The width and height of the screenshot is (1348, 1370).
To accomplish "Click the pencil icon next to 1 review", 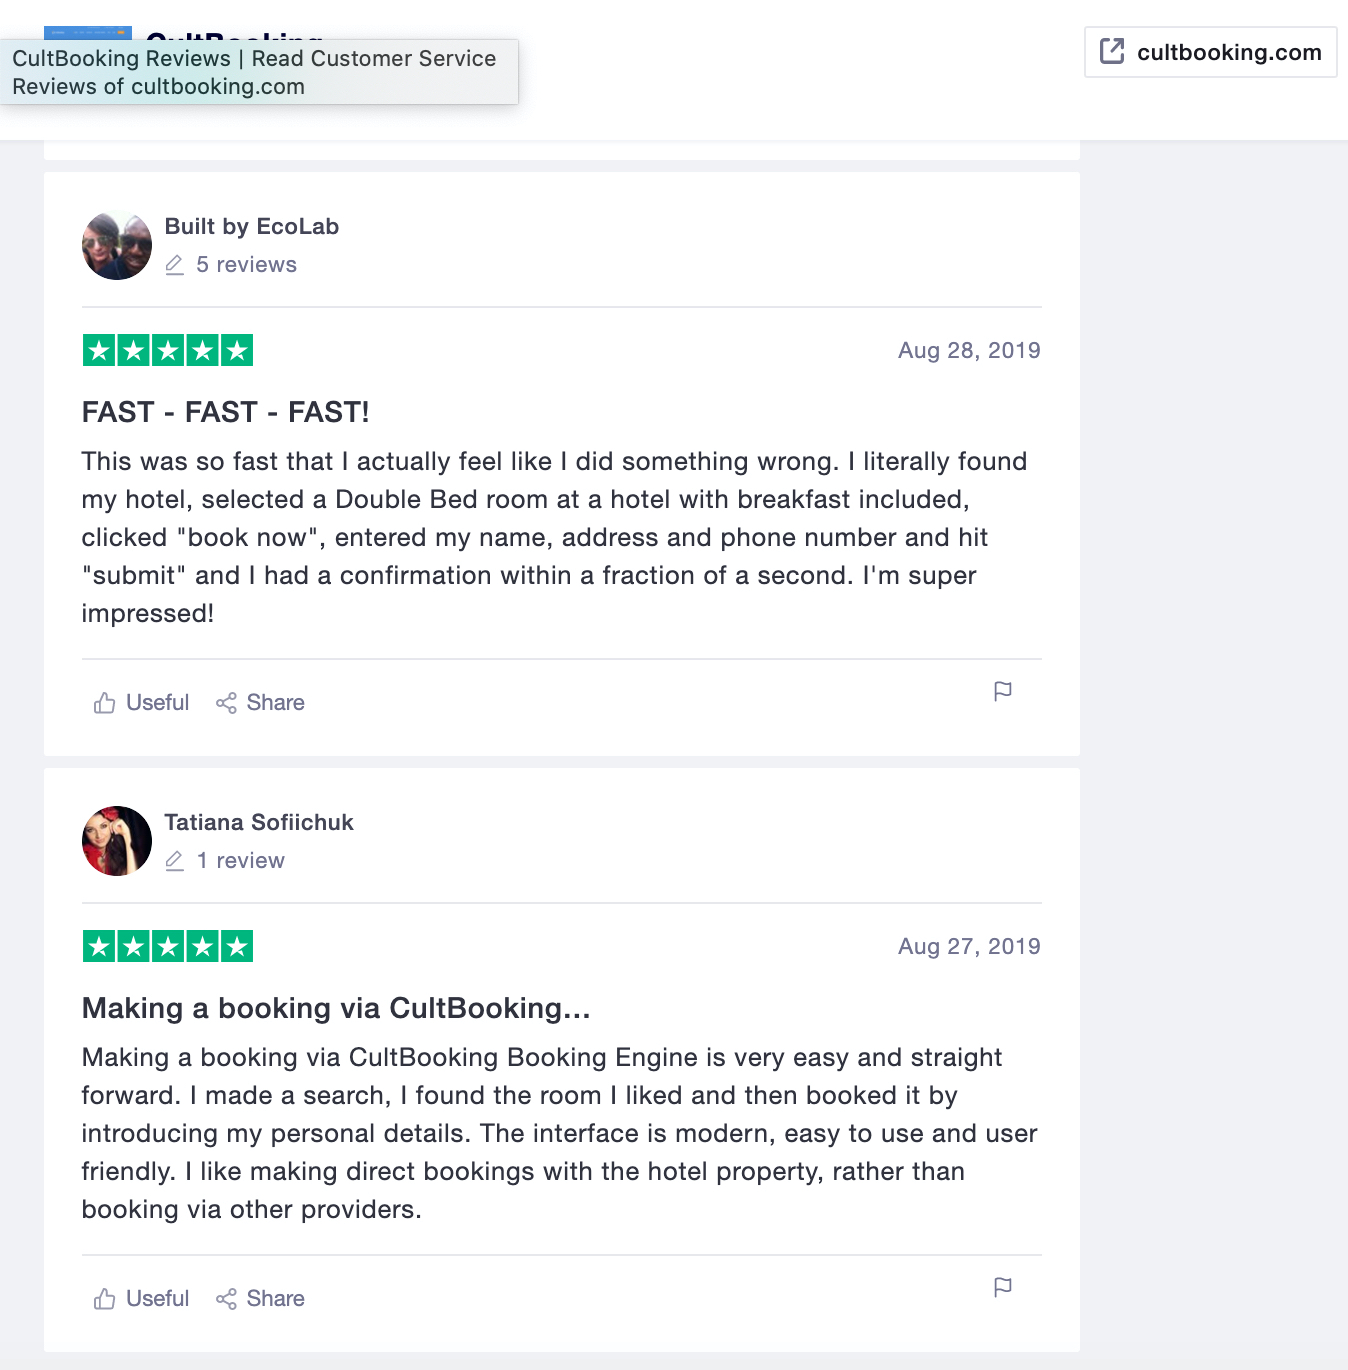I will (175, 861).
